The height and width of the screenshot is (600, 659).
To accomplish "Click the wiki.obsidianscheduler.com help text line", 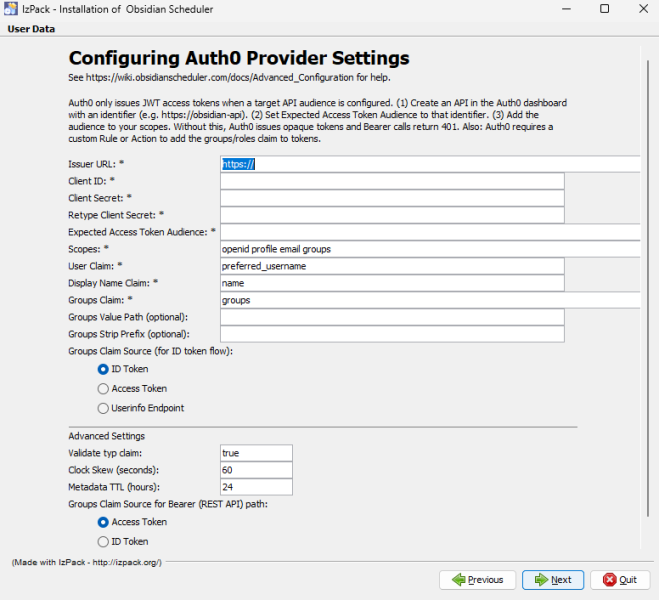I will pos(229,78).
